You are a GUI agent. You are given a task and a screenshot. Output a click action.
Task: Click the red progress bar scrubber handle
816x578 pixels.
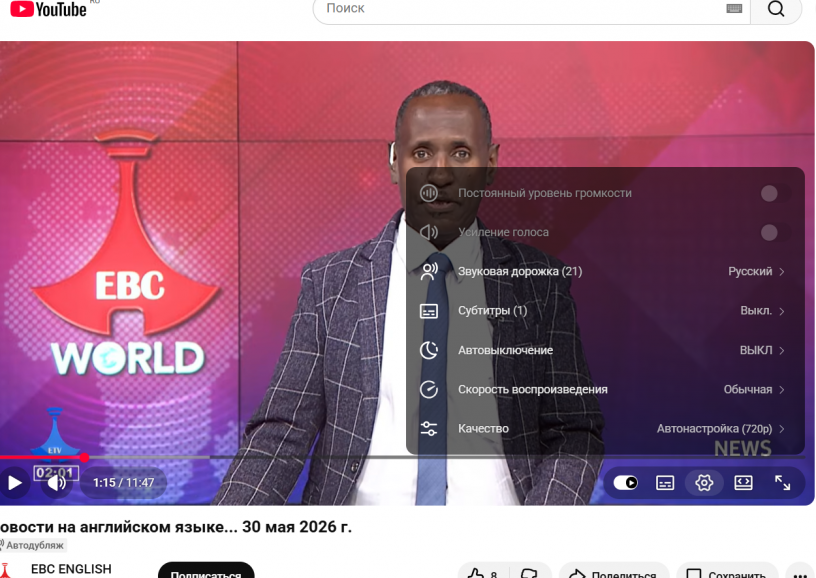[84, 457]
